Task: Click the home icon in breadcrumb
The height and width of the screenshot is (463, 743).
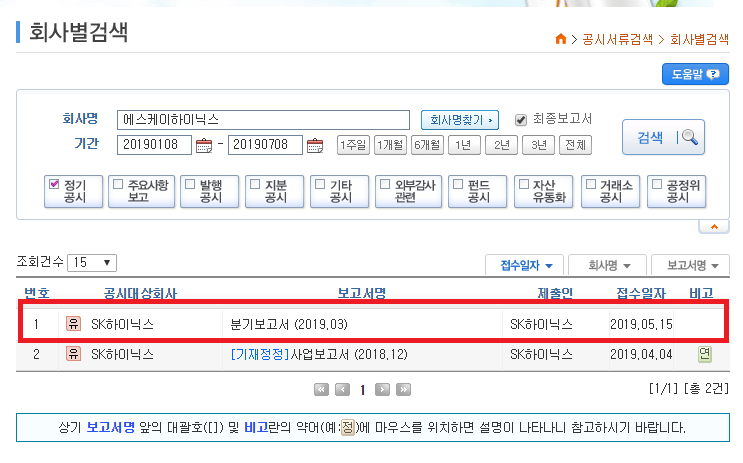Action: click(x=561, y=39)
